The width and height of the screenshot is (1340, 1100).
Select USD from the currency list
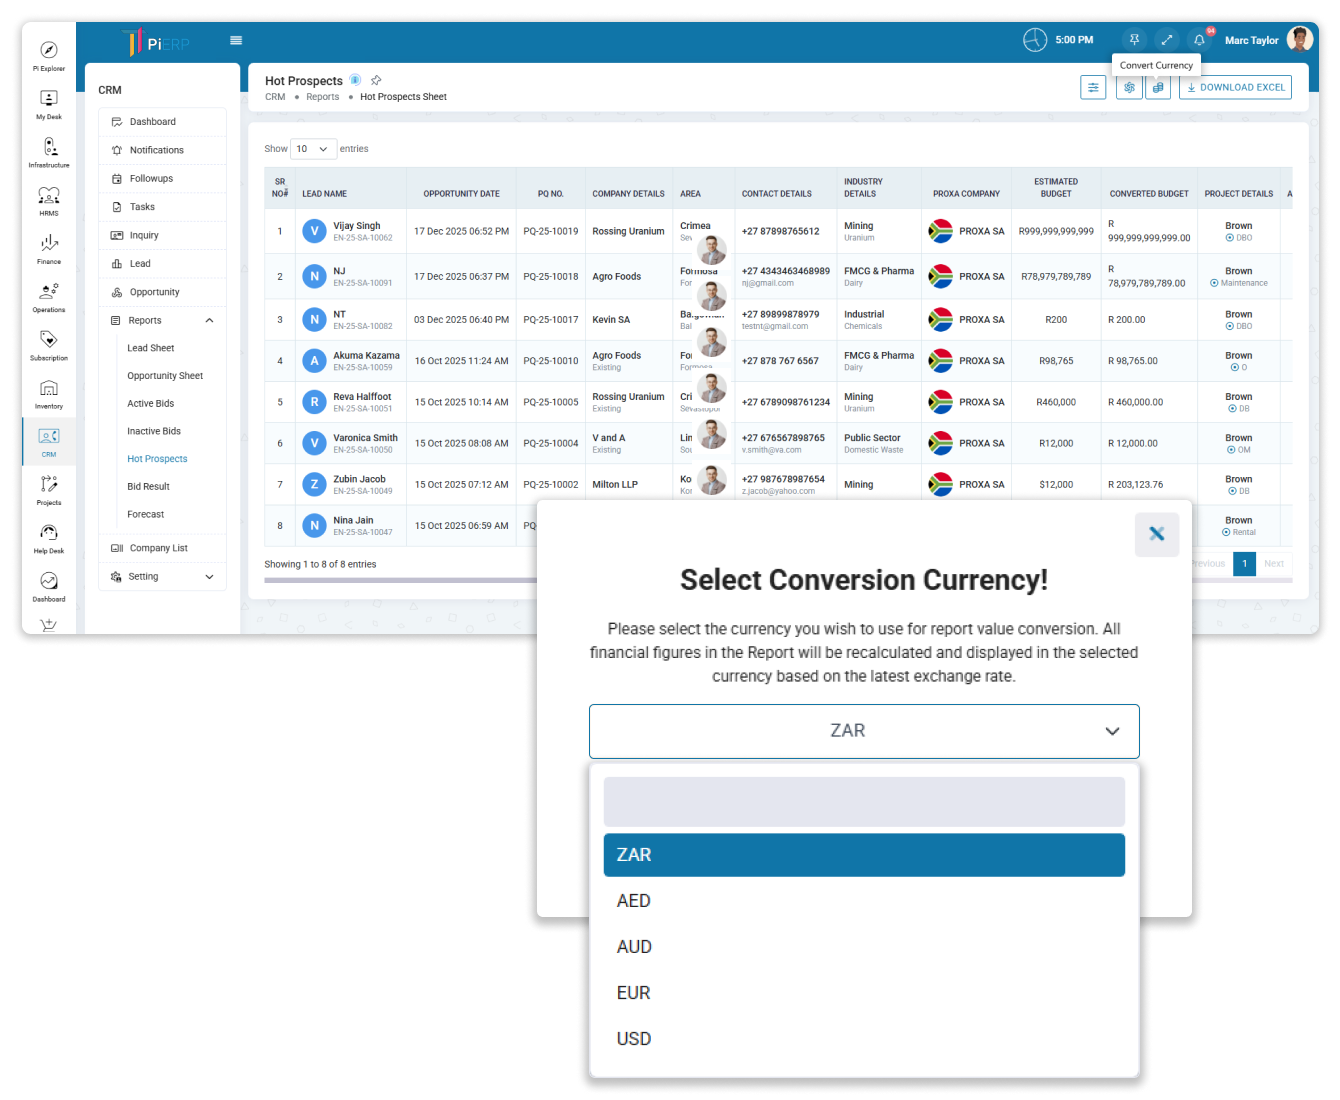(634, 1039)
